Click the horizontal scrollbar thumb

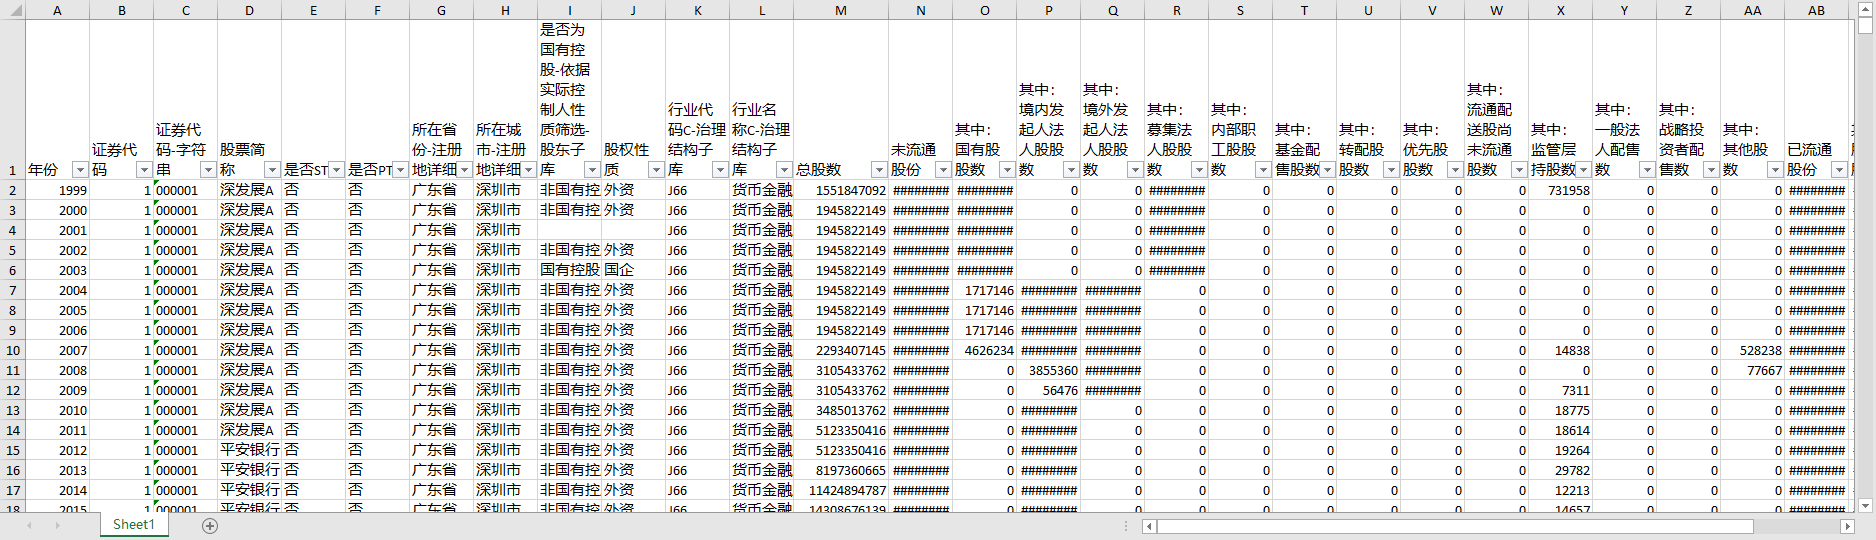tap(1455, 526)
